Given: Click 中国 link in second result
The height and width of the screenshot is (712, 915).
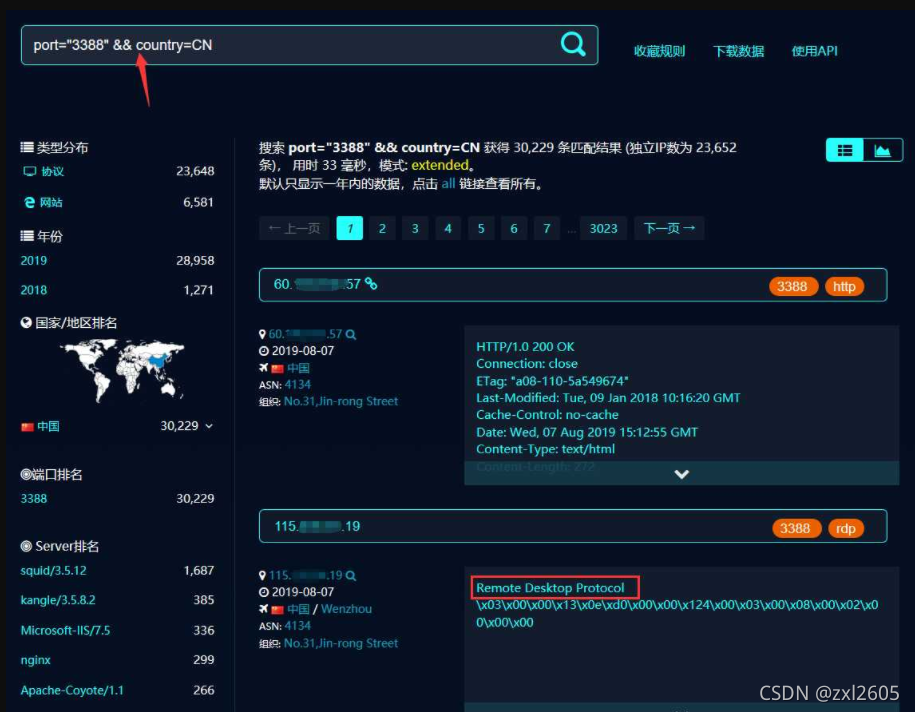Looking at the screenshot, I should click(298, 609).
